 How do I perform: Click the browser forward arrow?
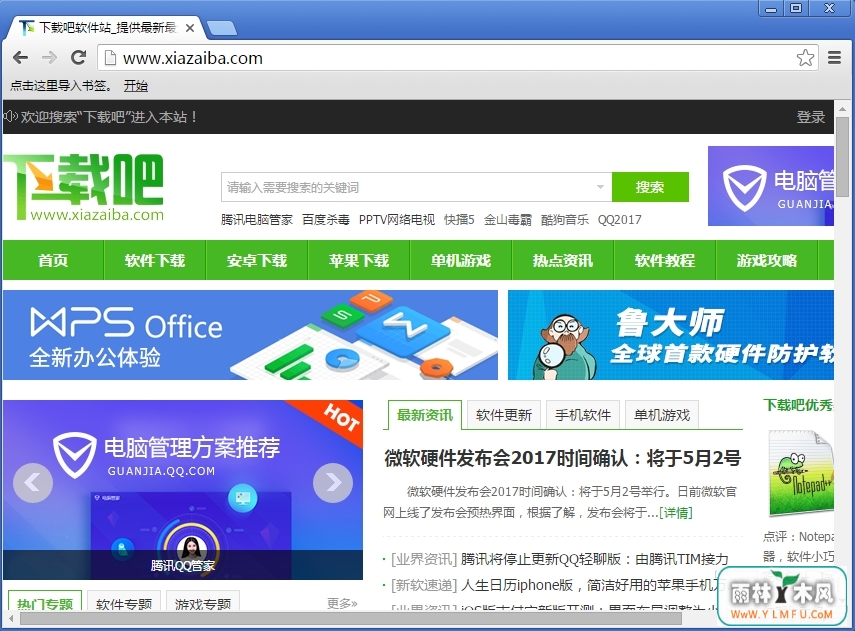[x=50, y=57]
